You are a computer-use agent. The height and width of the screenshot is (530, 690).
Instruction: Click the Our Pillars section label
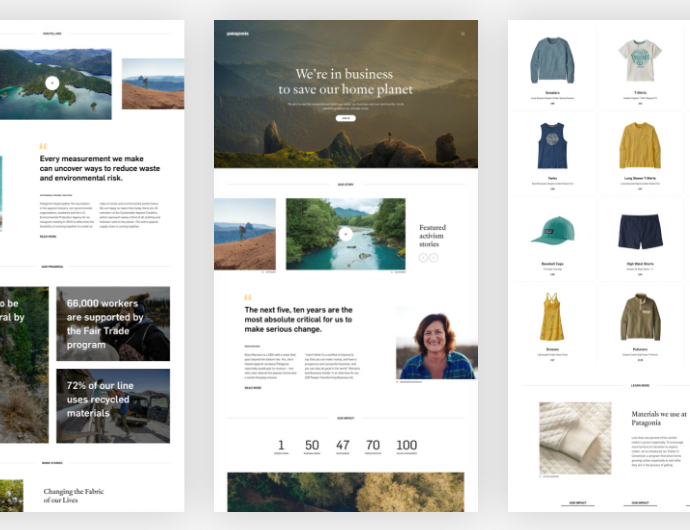point(52,33)
